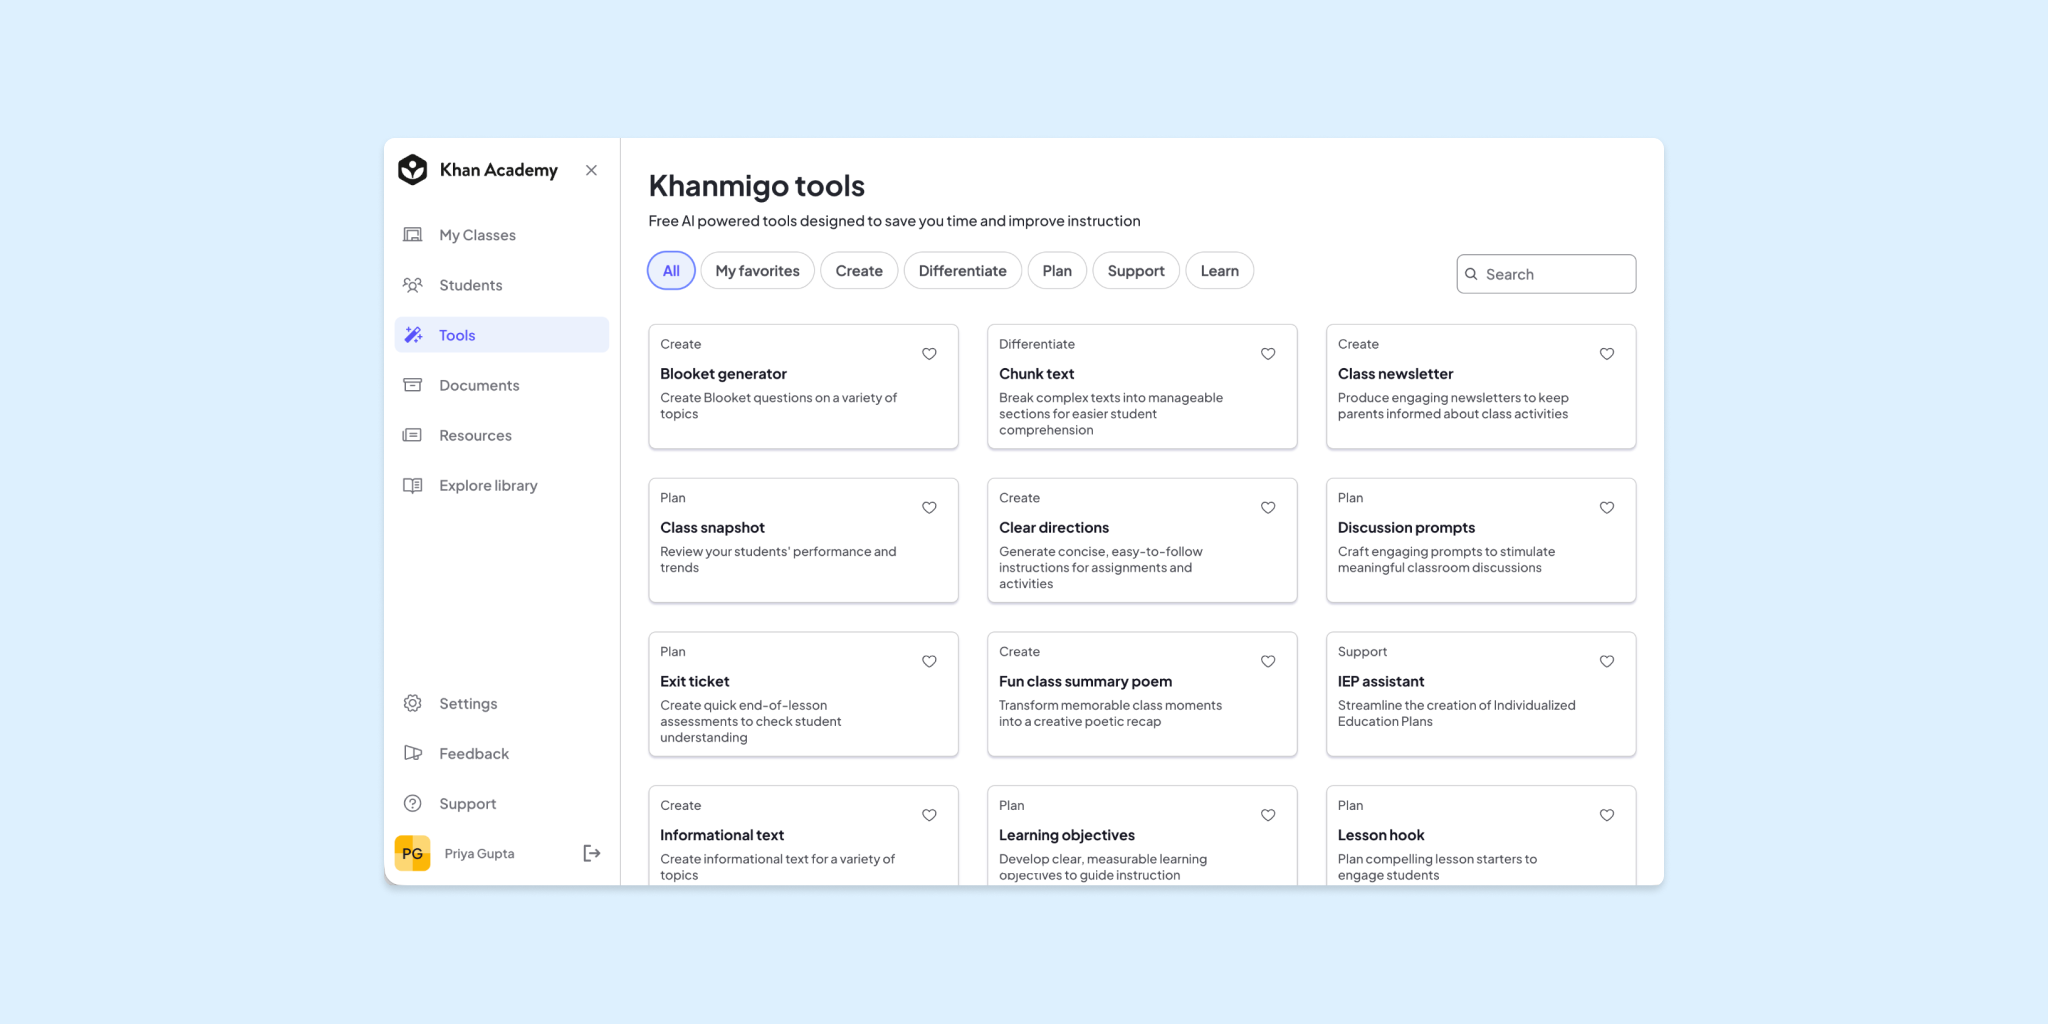
Task: Open the Class snapshot tool
Action: tap(803, 540)
